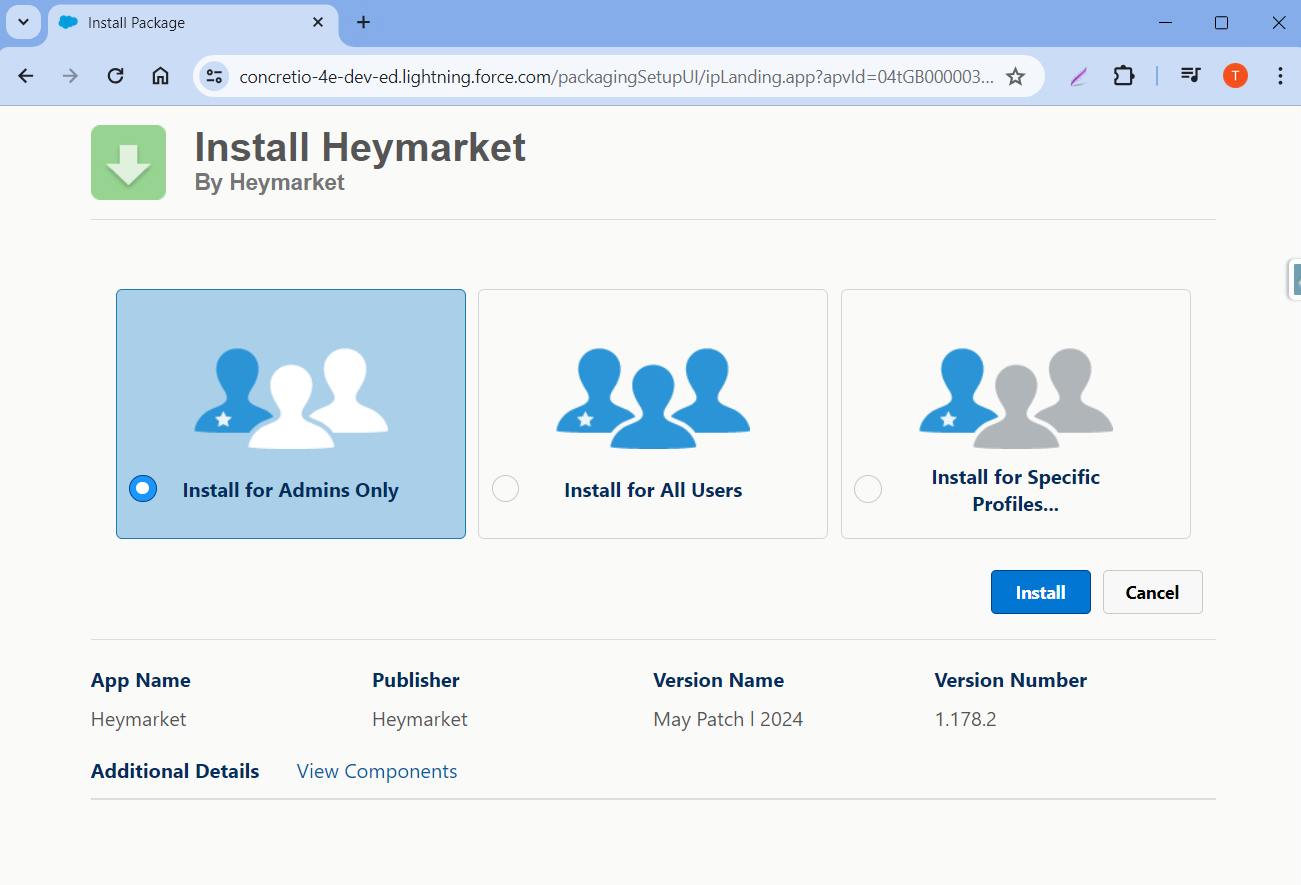
Task: Click the Salesforce cloud favicon on the tab
Action: 68,22
